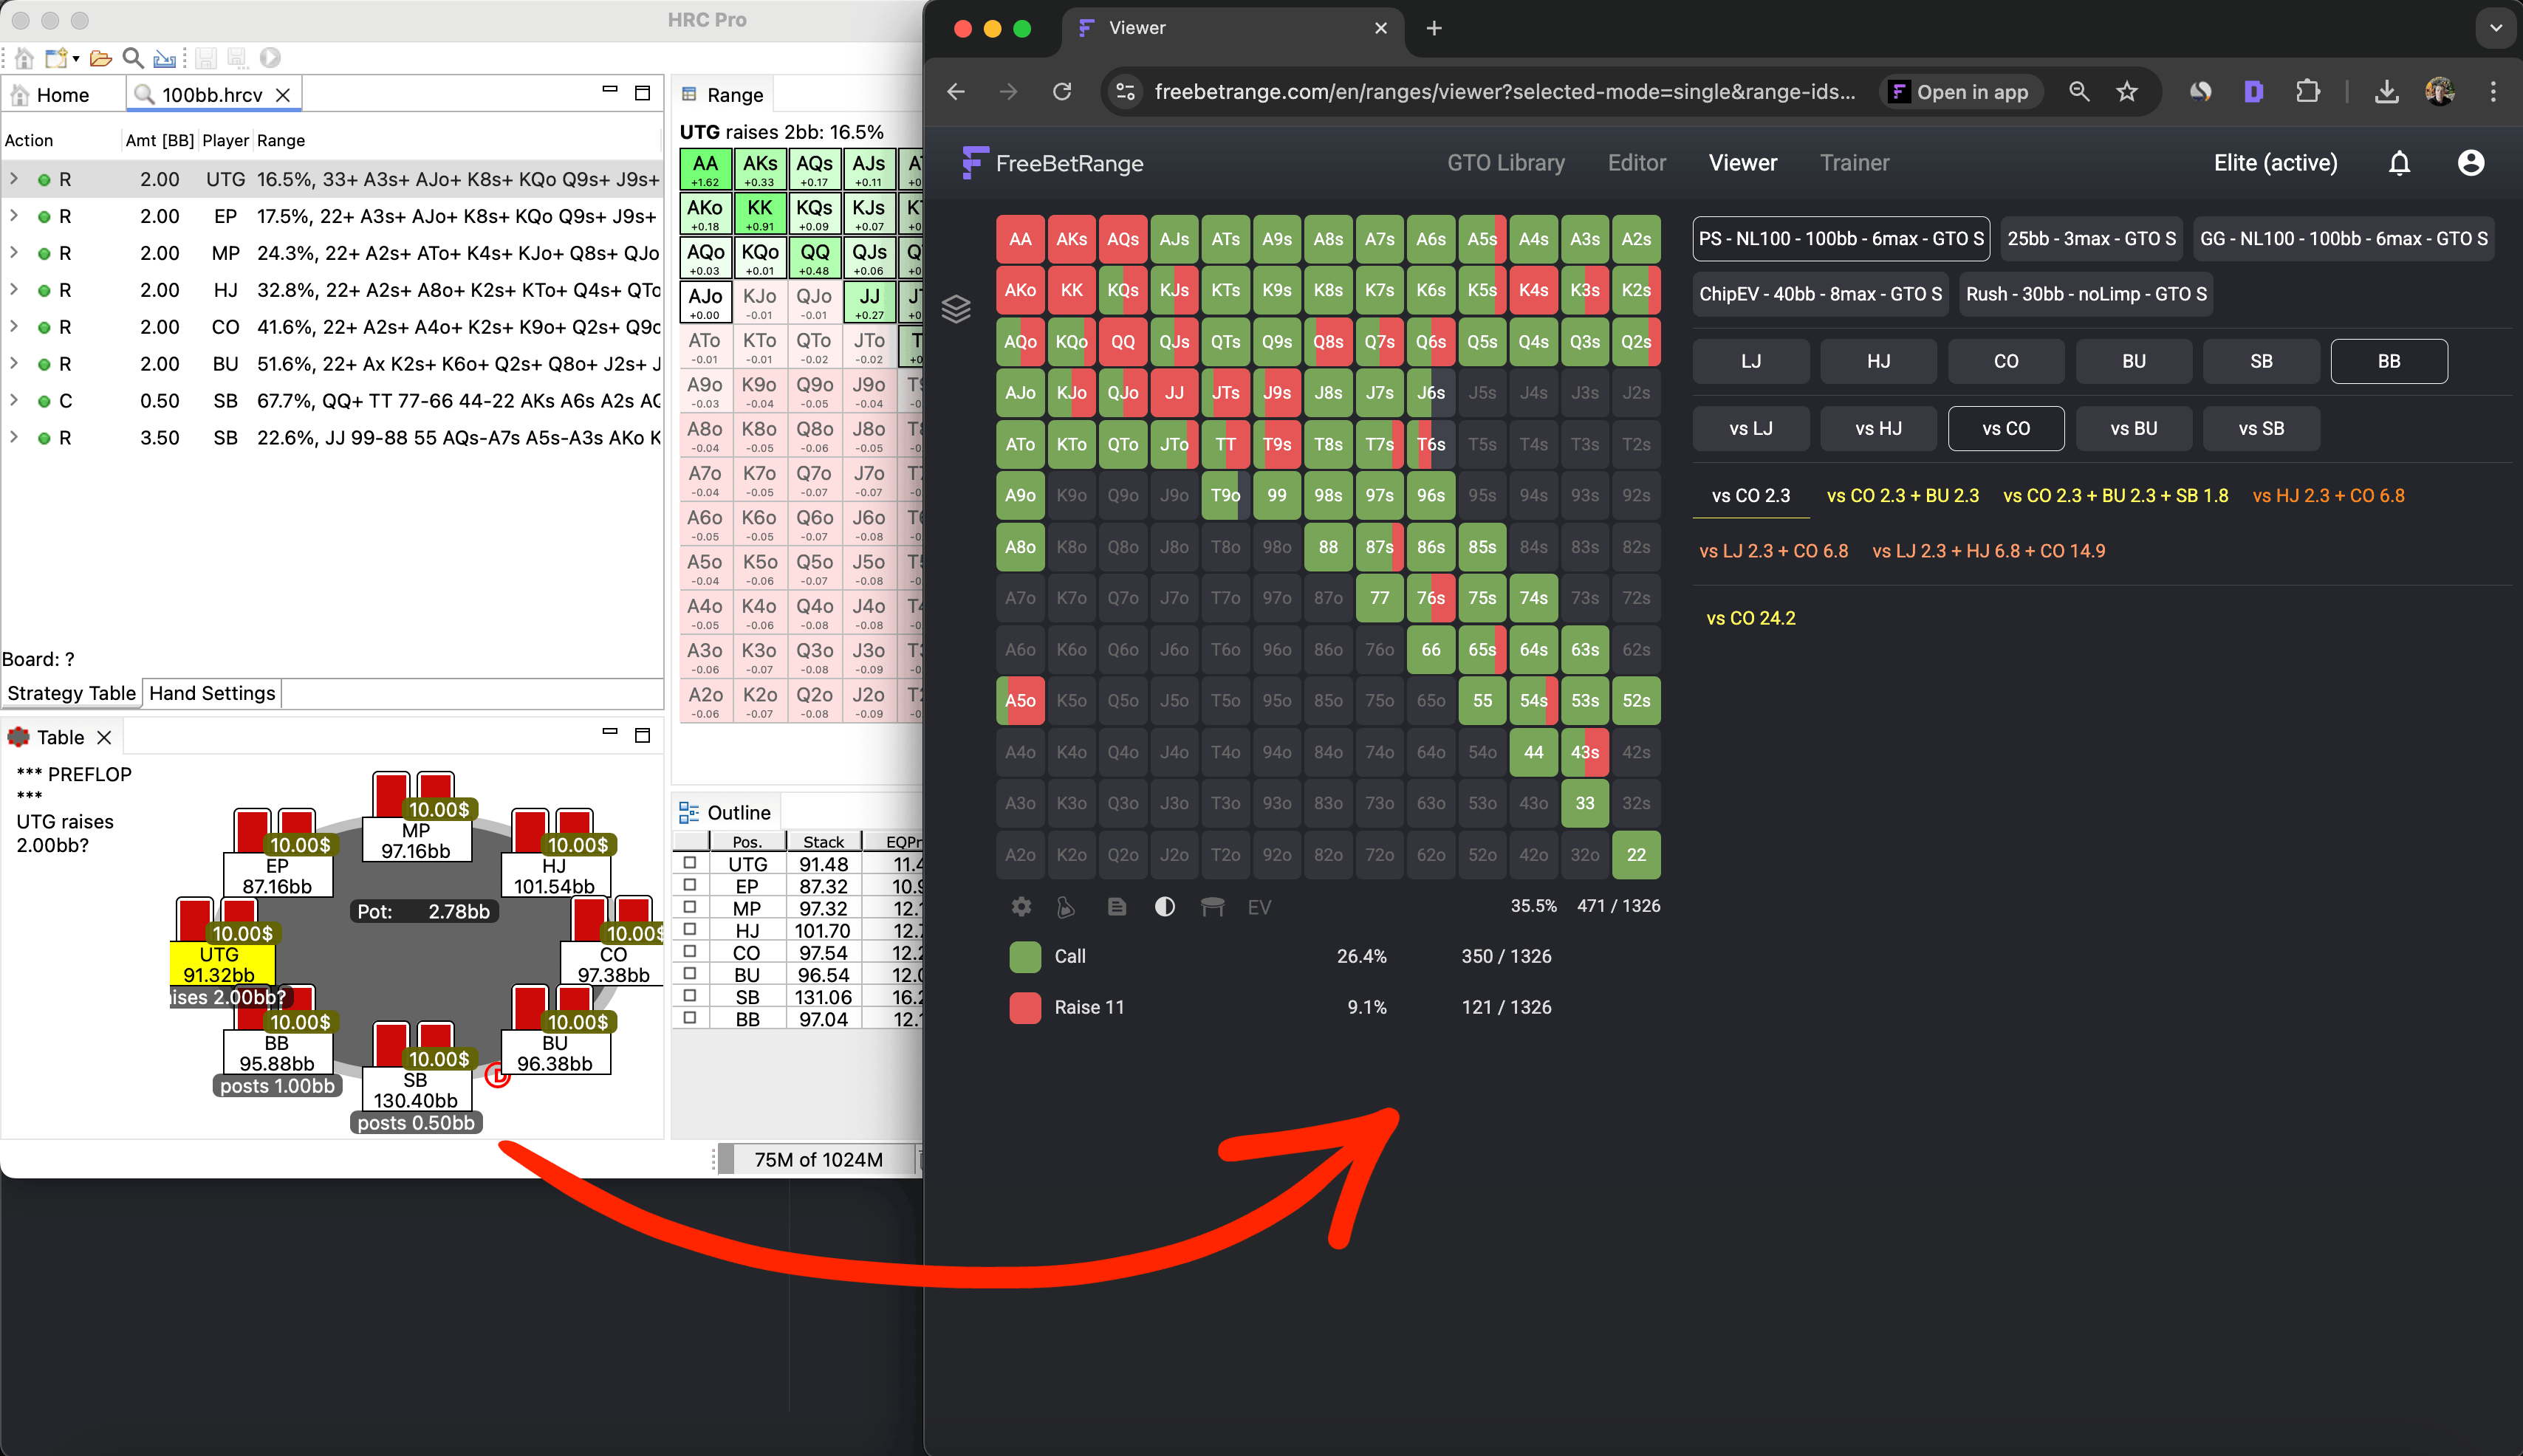Screen dimensions: 2523x1456
Task: Check the CO row checkbox in Outline
Action: pos(689,951)
